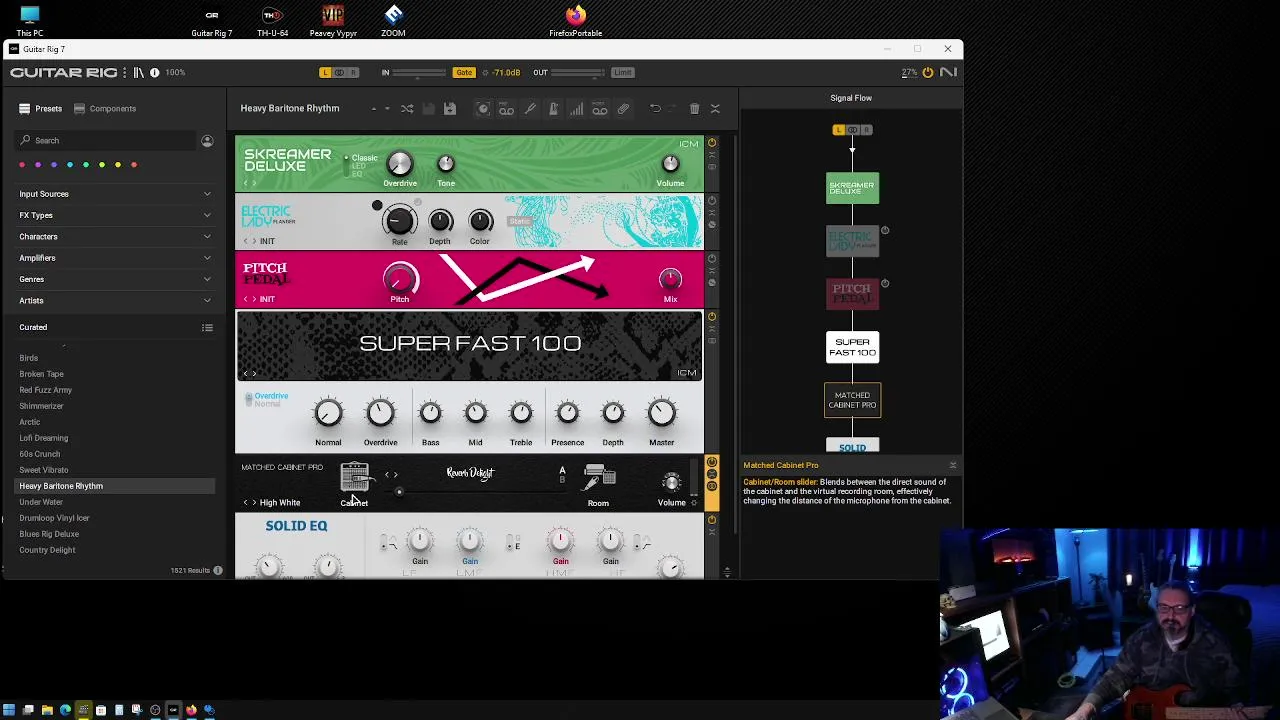
Task: Collapse all rack modules icon
Action: coord(715,109)
